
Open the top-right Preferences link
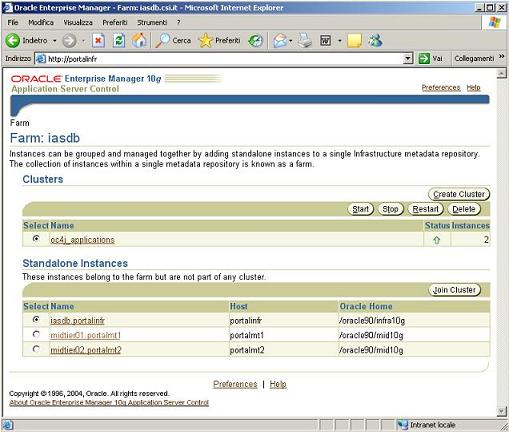point(441,87)
